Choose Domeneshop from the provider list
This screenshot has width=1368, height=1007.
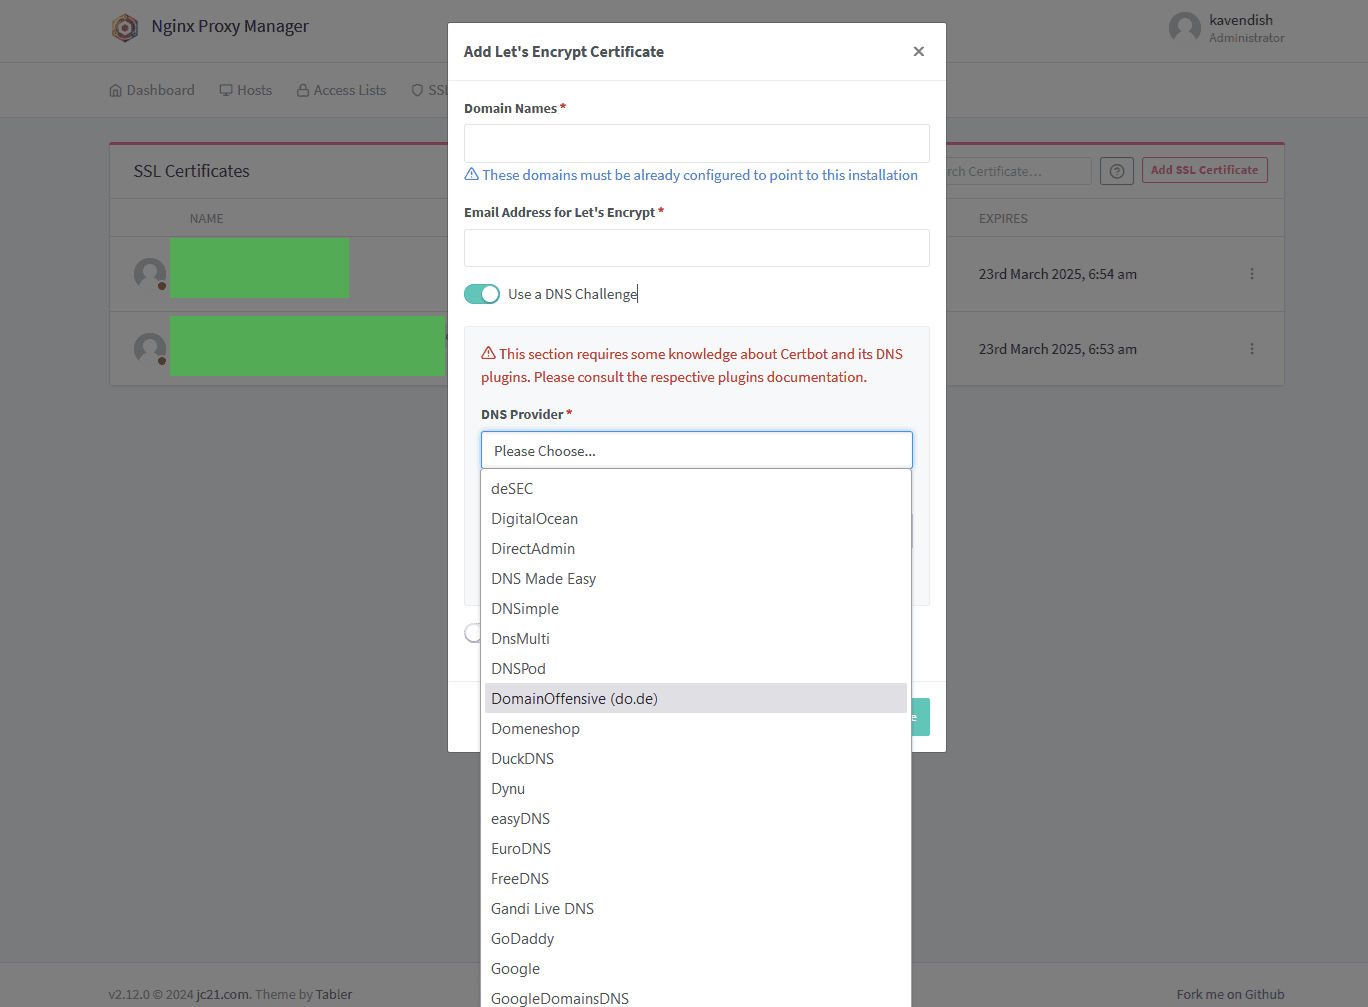tap(696, 729)
